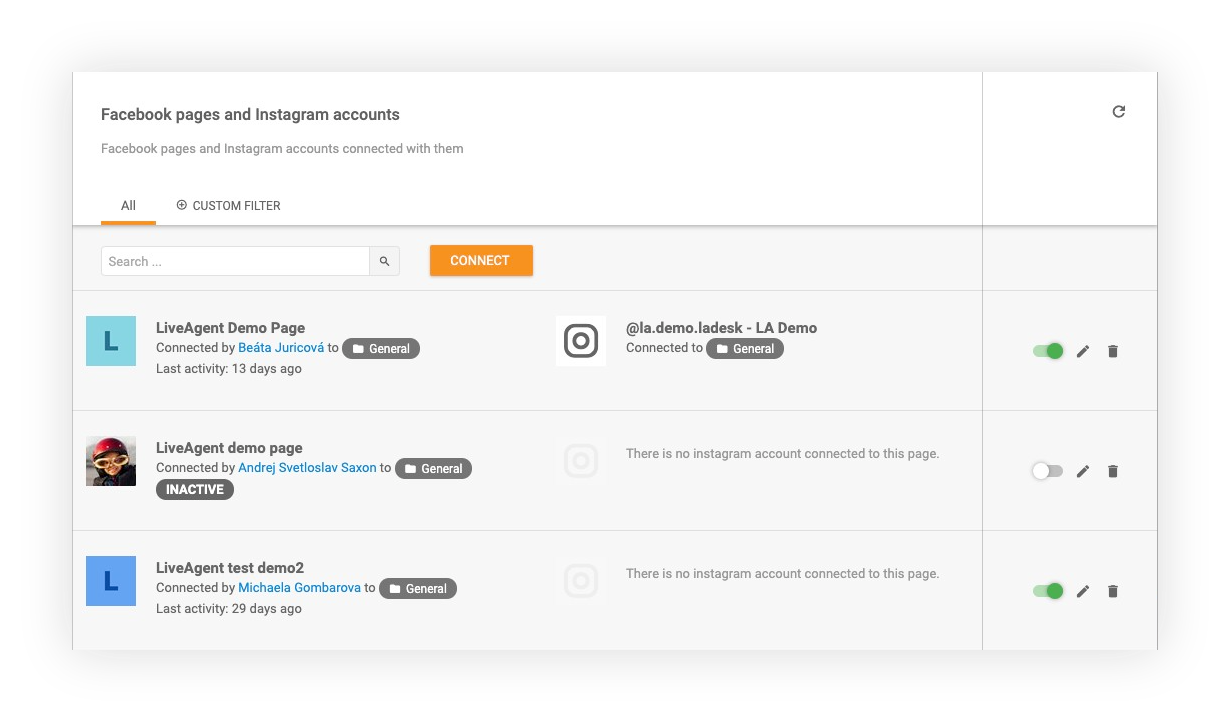
Task: Enable the inactive LiveAgent demo page toggle
Action: pyautogui.click(x=1047, y=471)
